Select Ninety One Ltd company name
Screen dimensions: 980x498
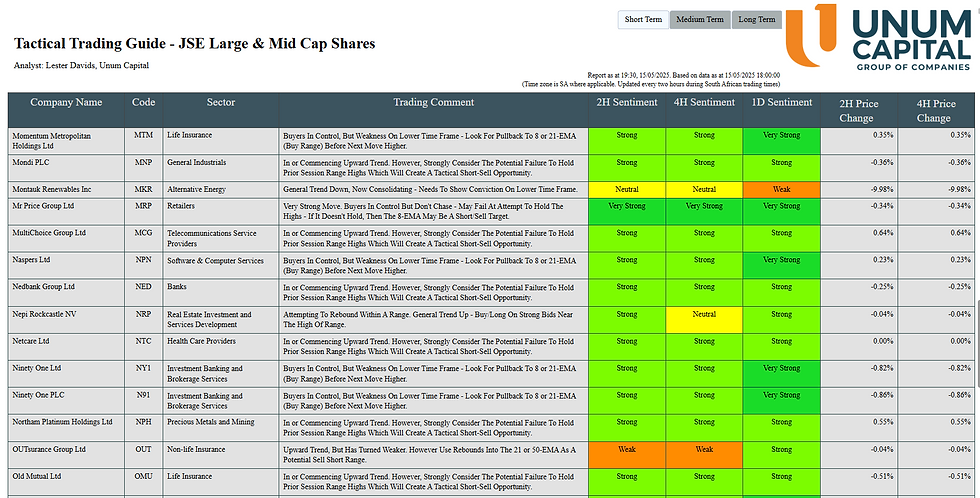click(x=37, y=368)
